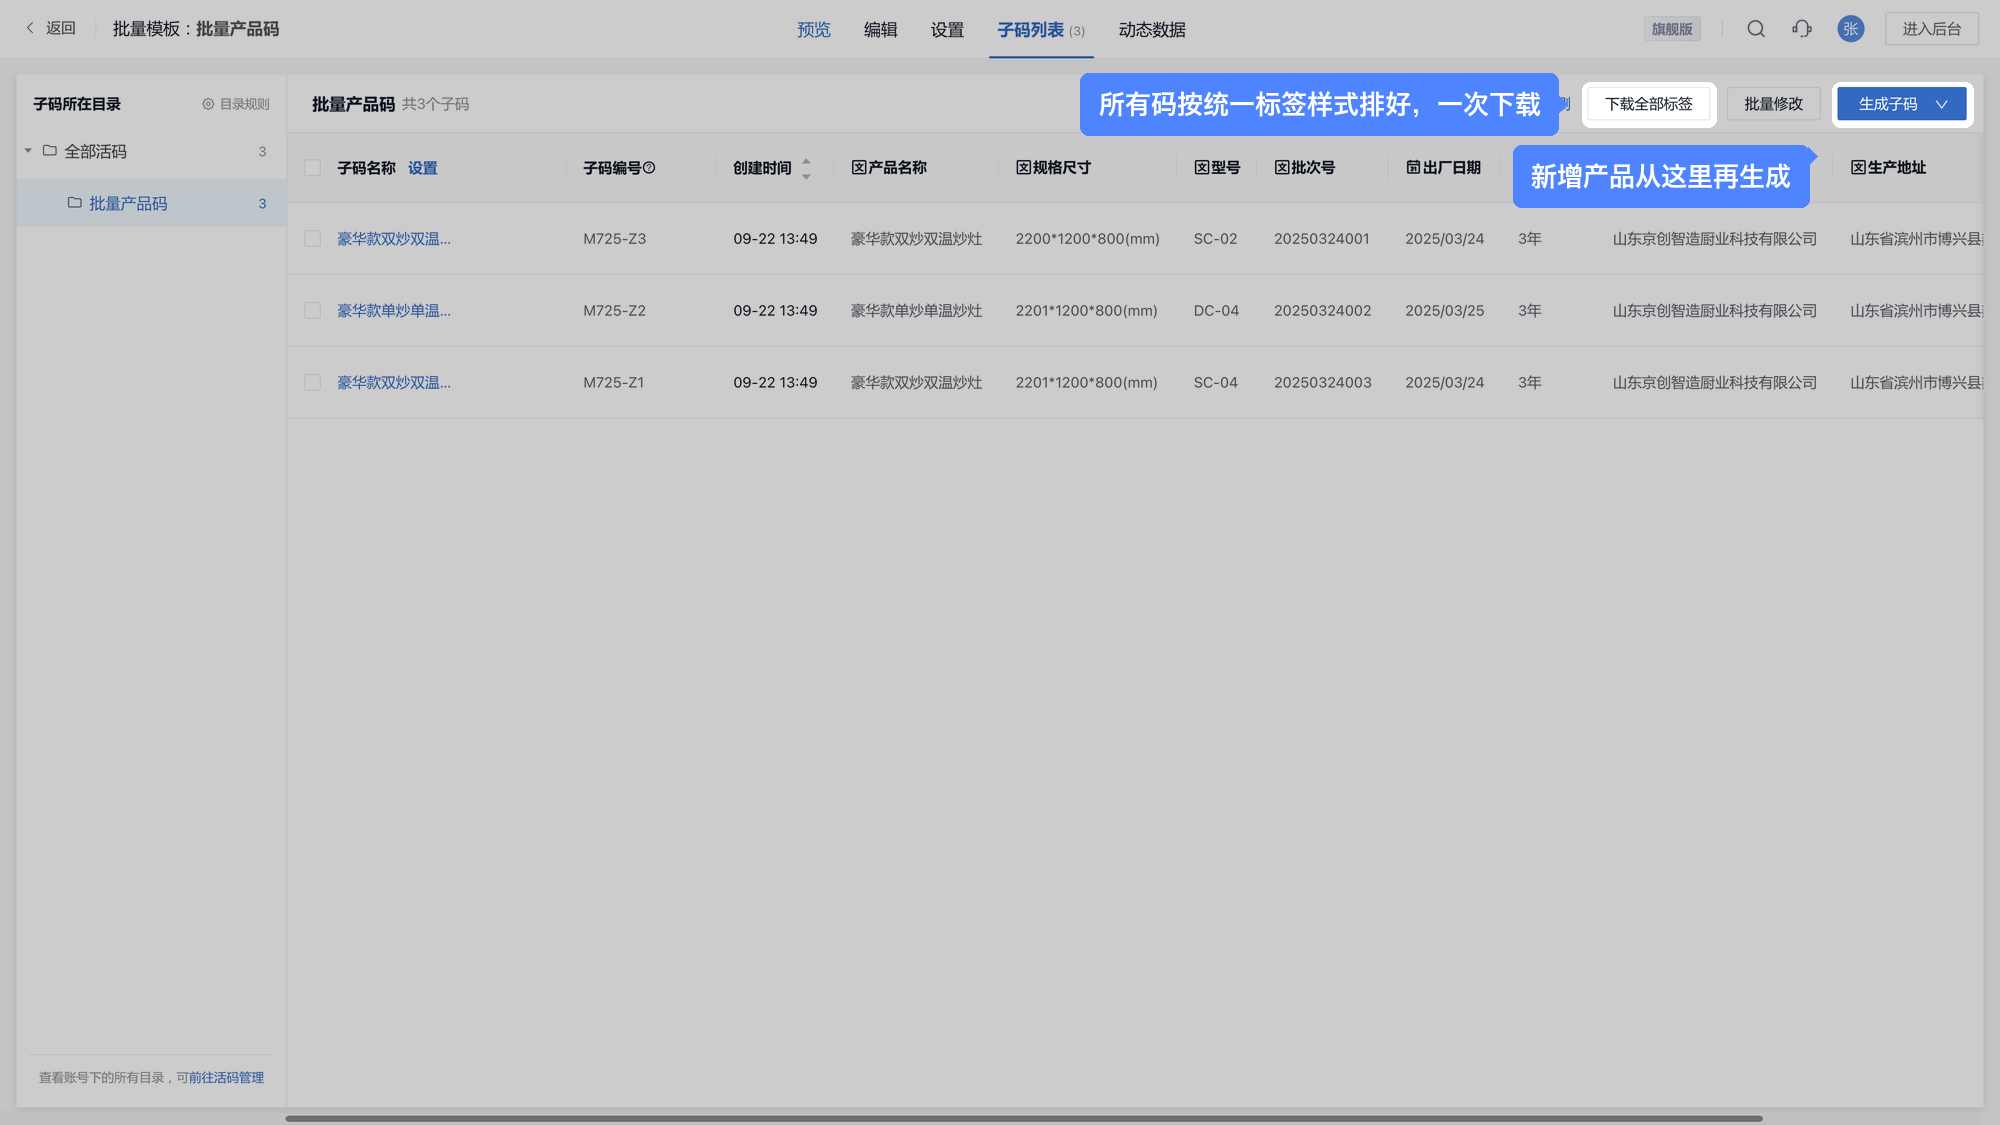Open the 前往活码管理 link

point(226,1078)
